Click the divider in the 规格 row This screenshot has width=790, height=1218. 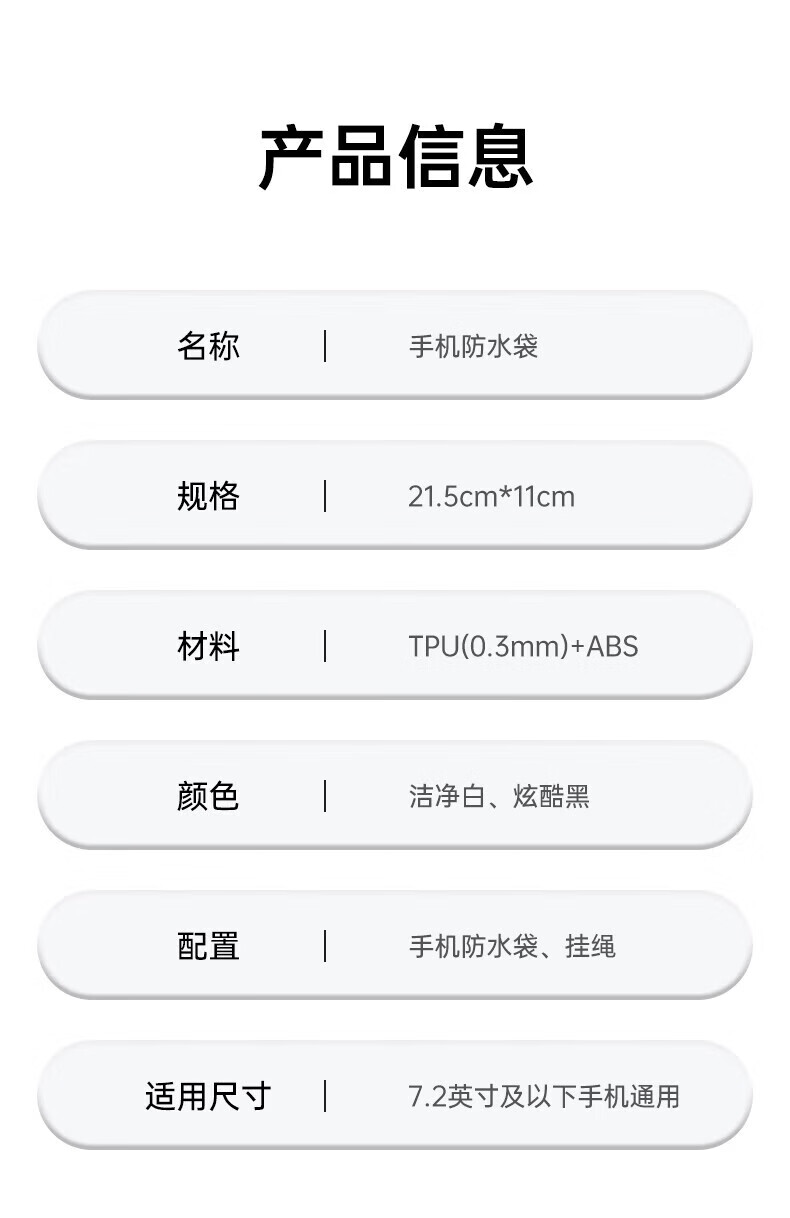tap(325, 496)
